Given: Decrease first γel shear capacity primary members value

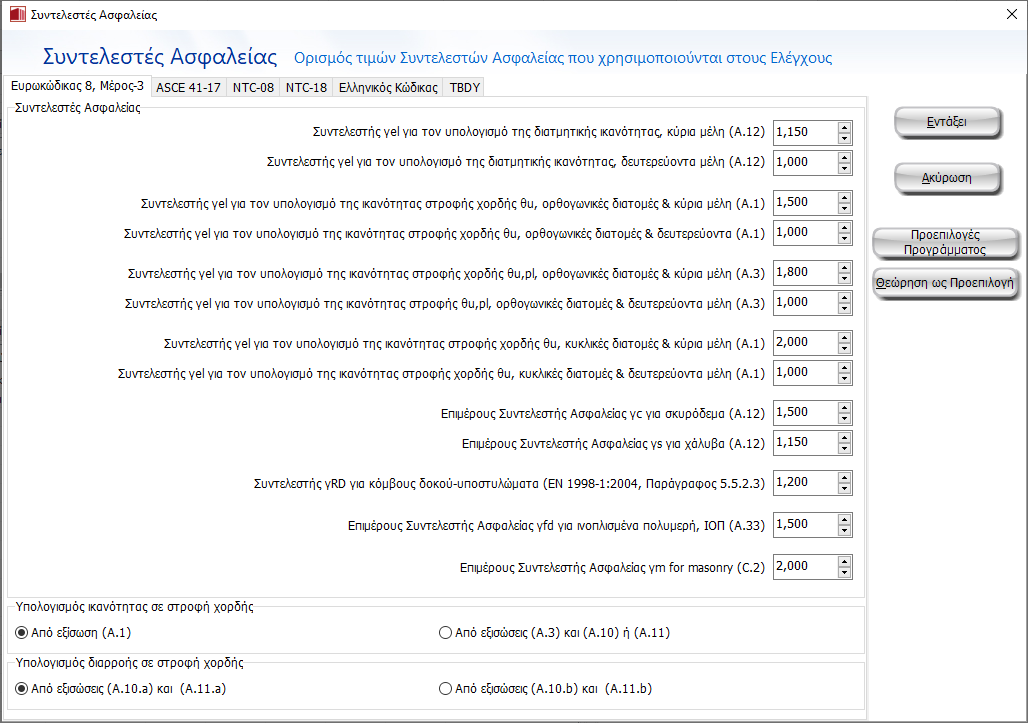Looking at the screenshot, I should 845,138.
